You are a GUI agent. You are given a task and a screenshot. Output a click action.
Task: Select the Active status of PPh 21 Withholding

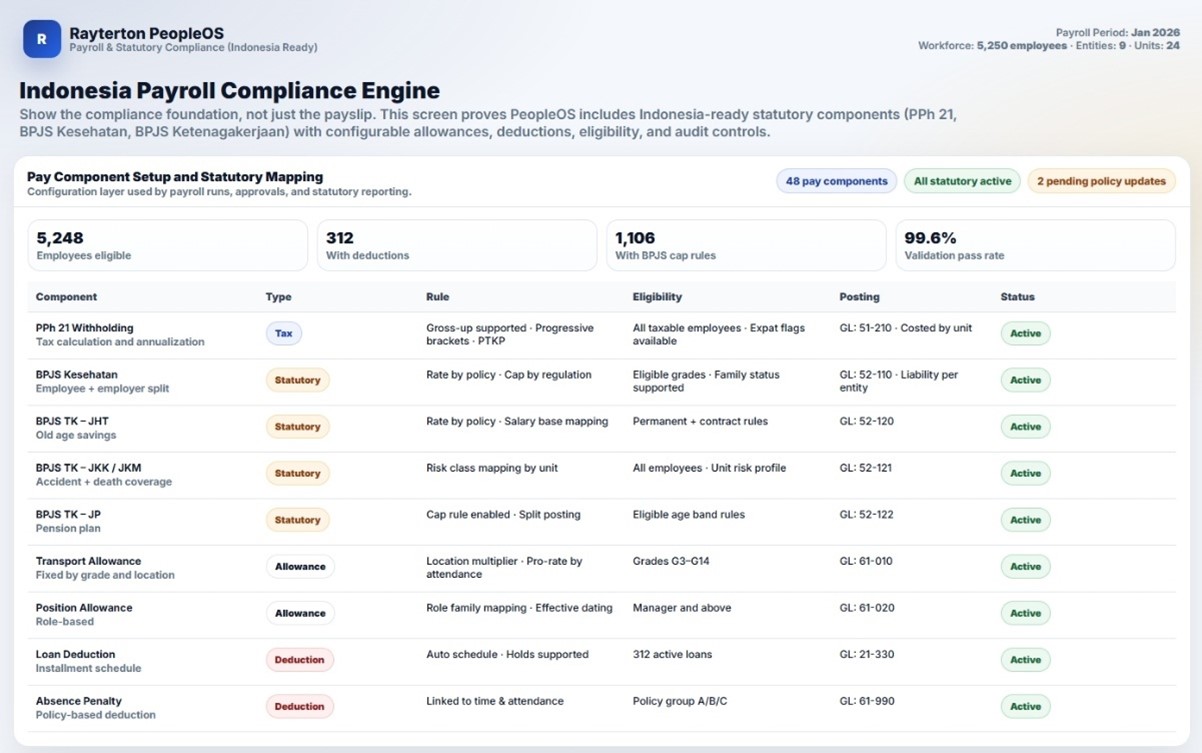tap(1025, 334)
